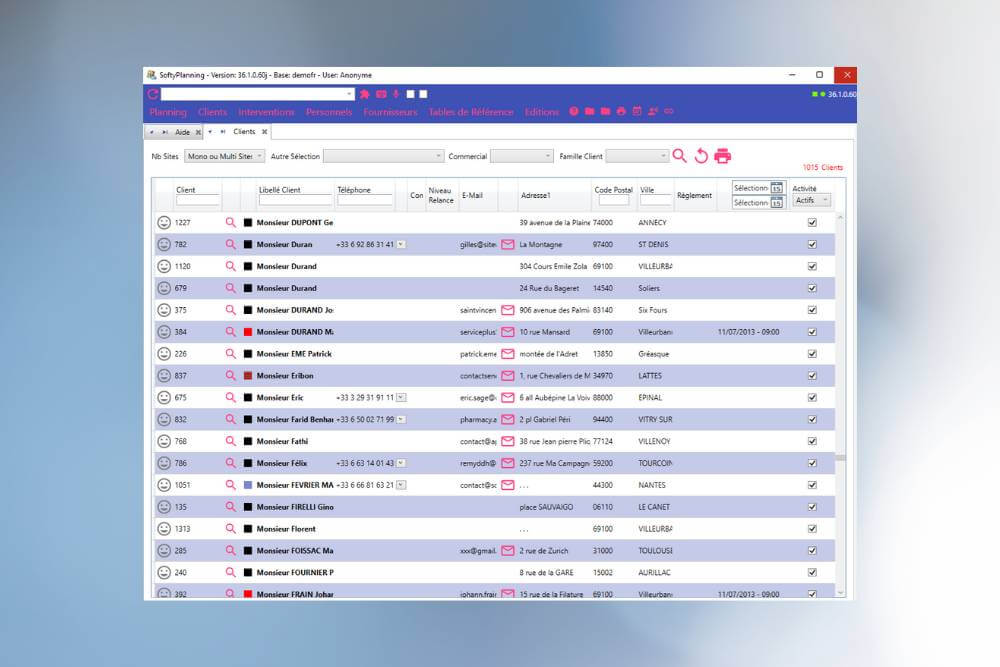Screen dimensions: 1000x667
Task: Open the magnifier for client 1227
Action: pos(231,222)
